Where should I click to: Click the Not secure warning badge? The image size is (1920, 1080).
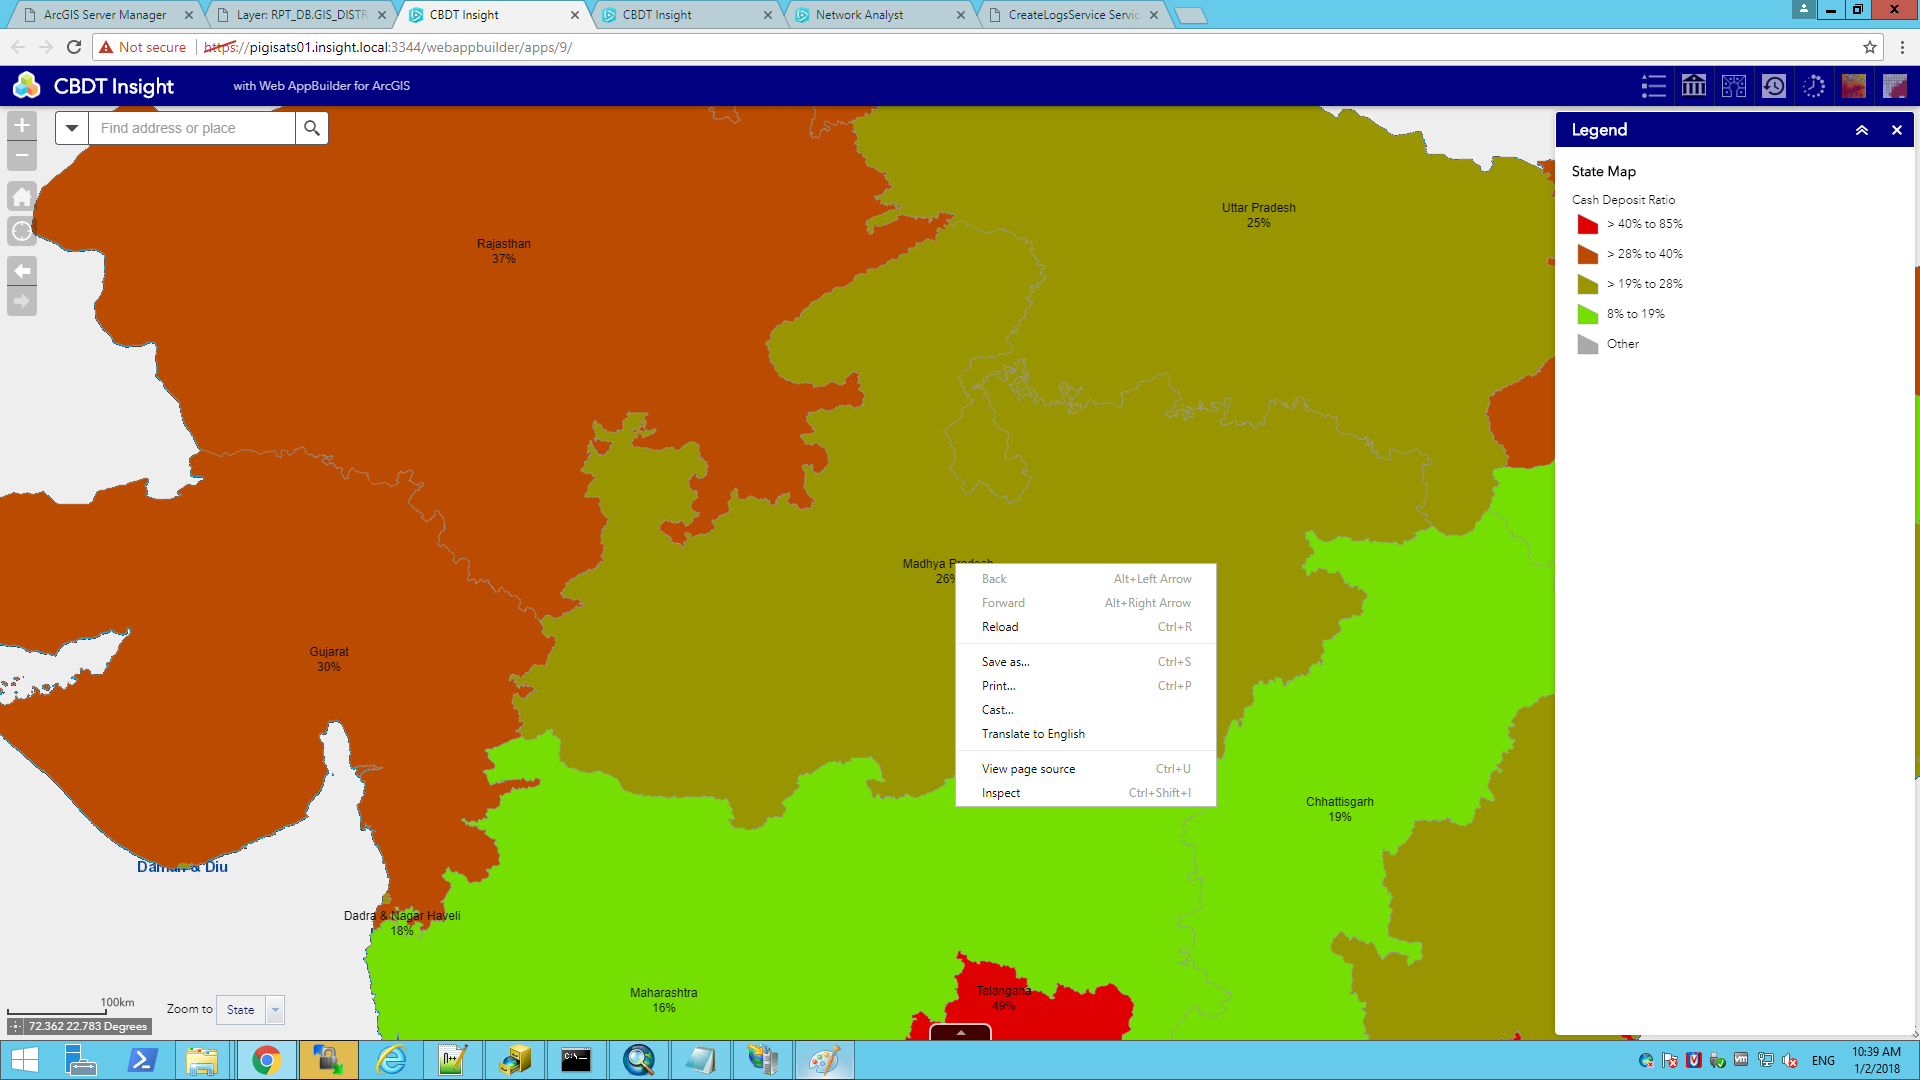click(x=142, y=47)
